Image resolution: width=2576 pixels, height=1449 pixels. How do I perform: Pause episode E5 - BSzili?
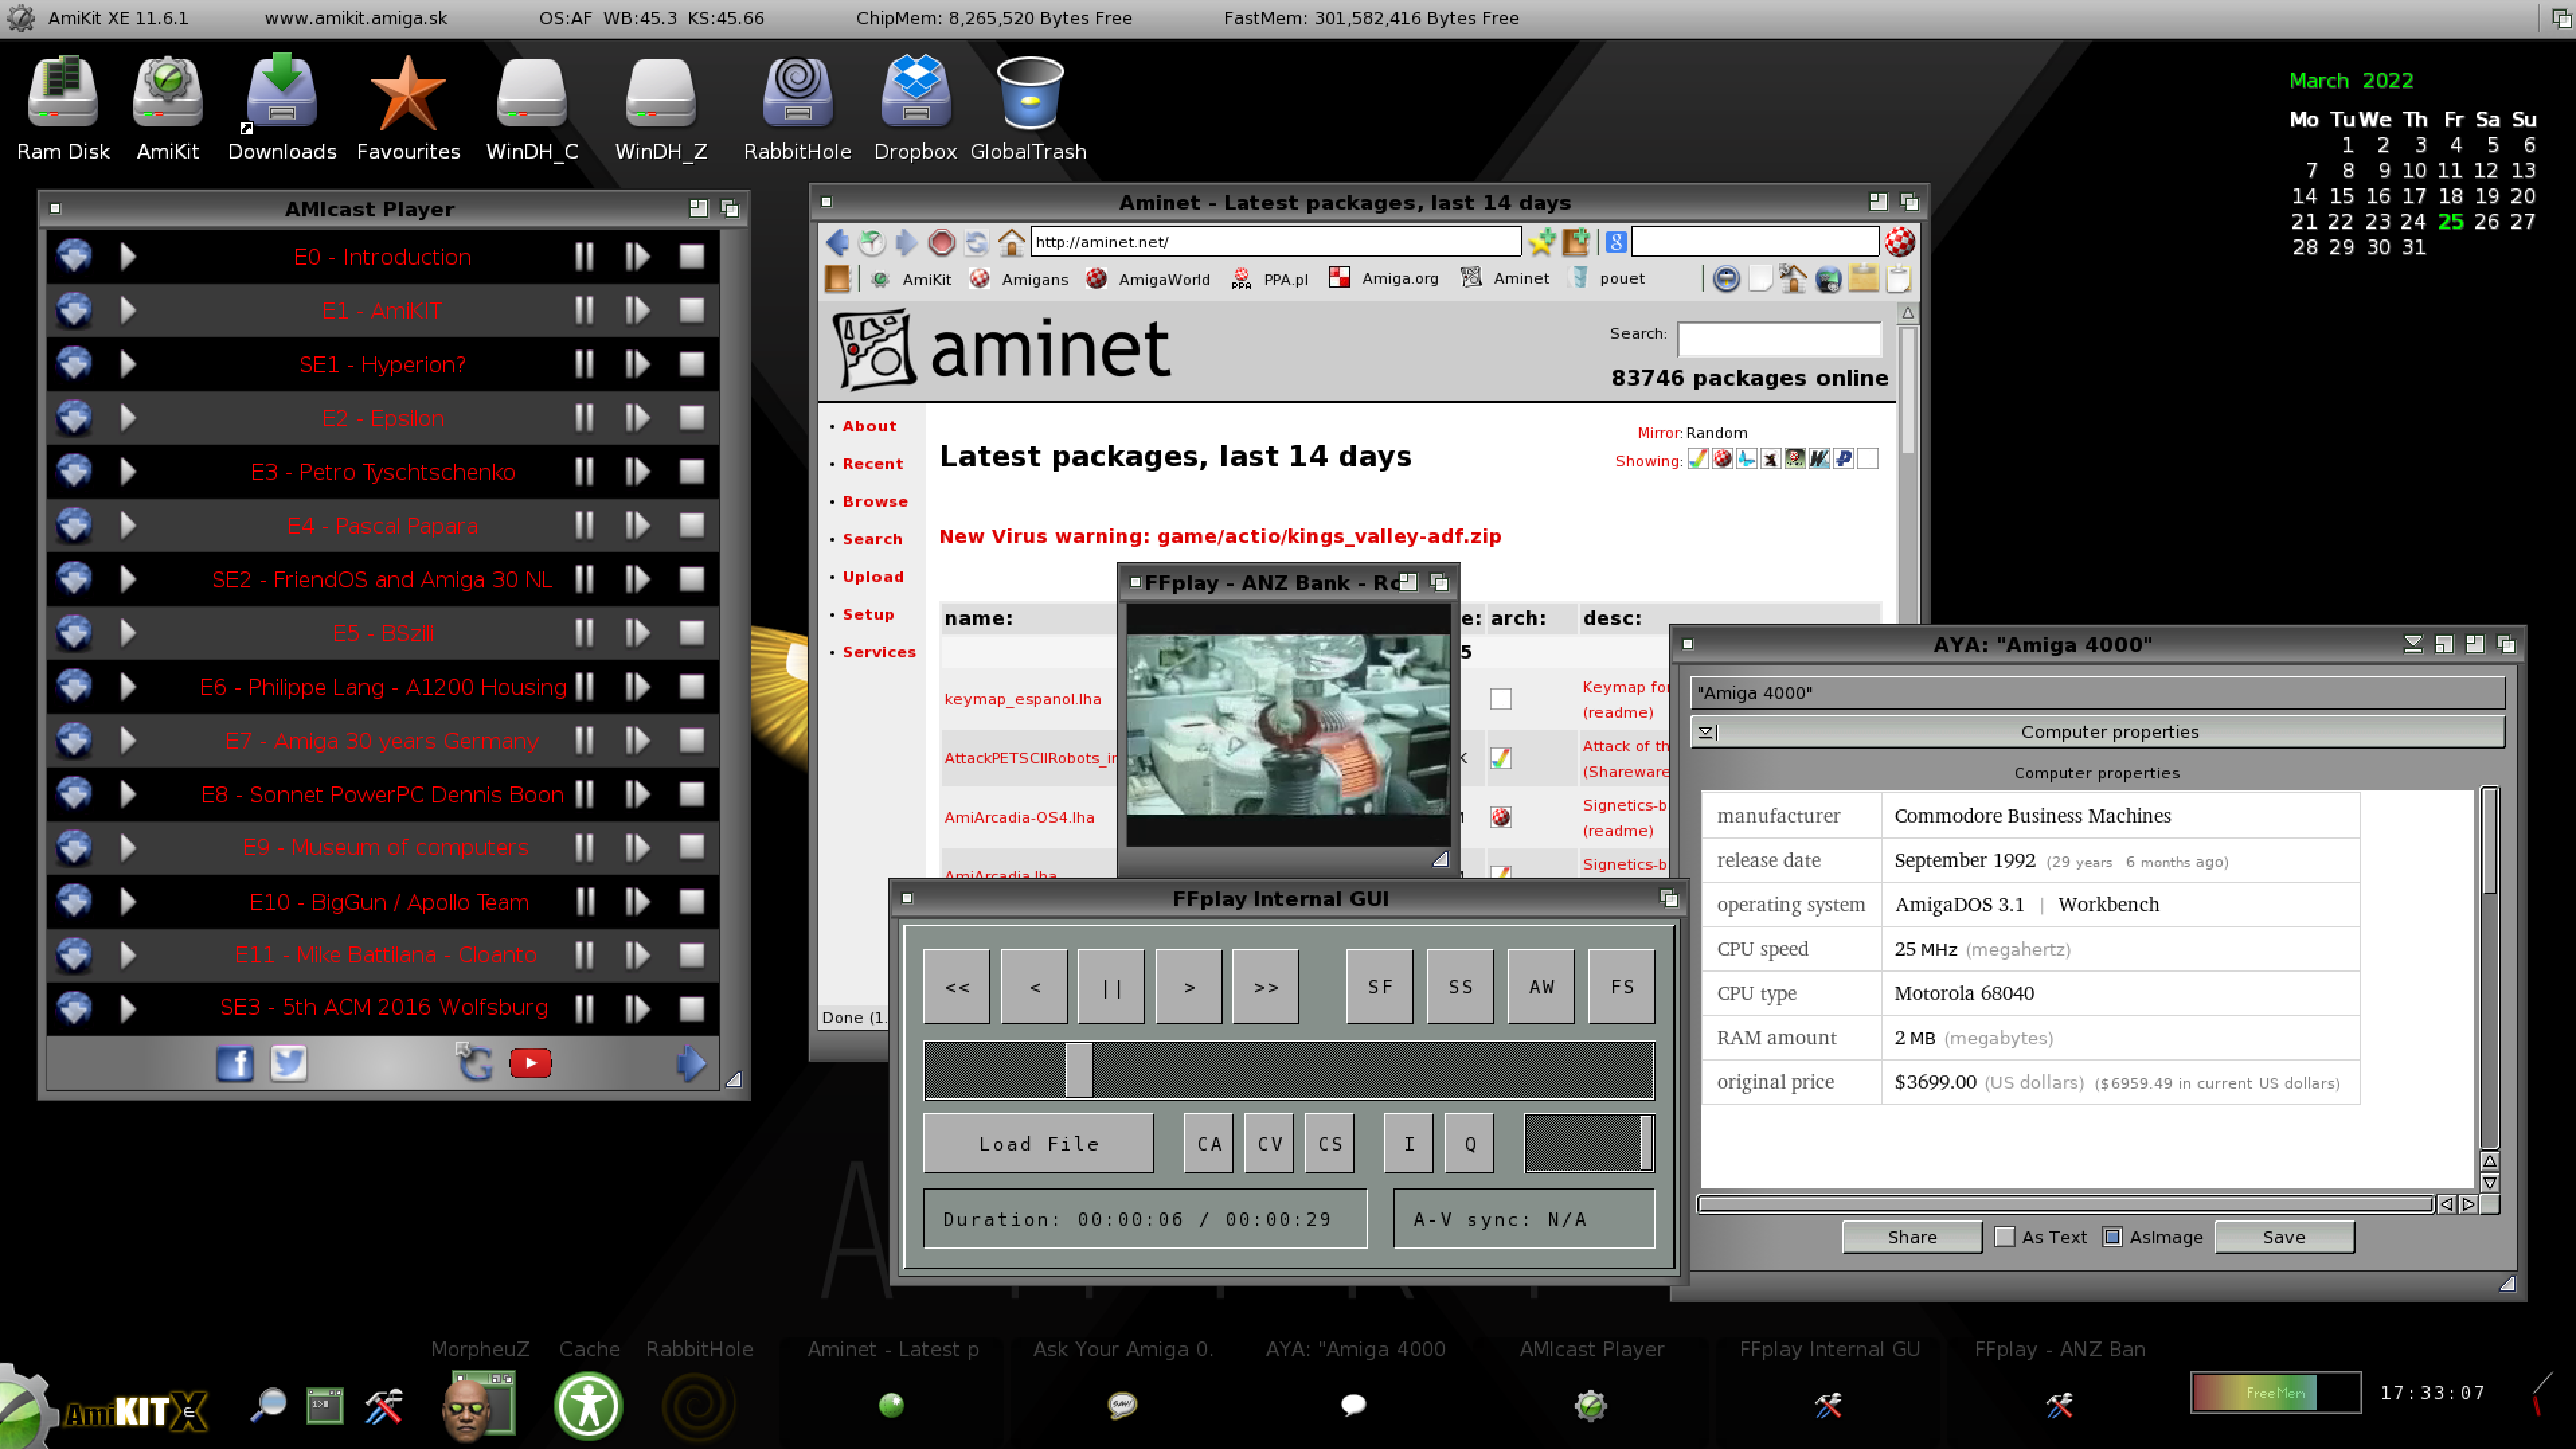pos(584,633)
